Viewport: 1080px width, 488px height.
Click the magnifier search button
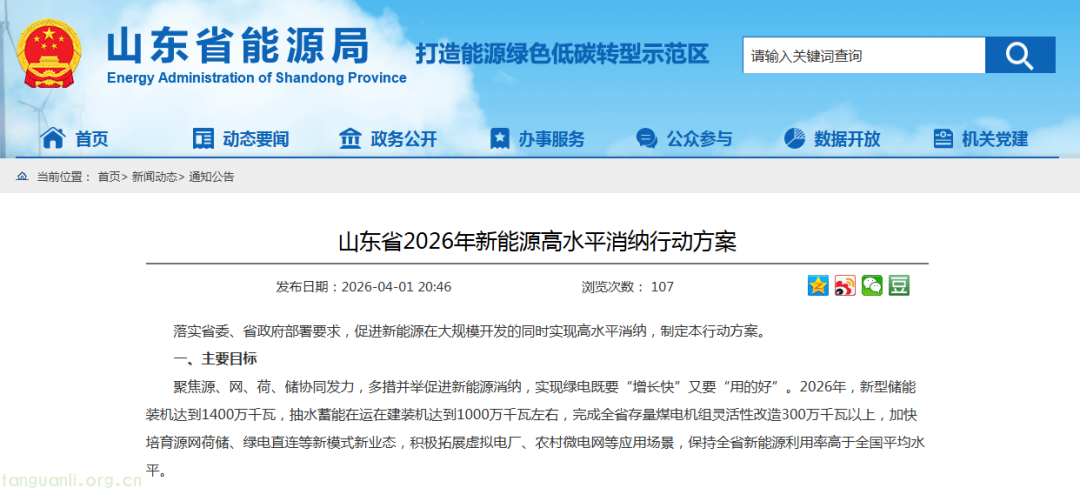(1019, 55)
